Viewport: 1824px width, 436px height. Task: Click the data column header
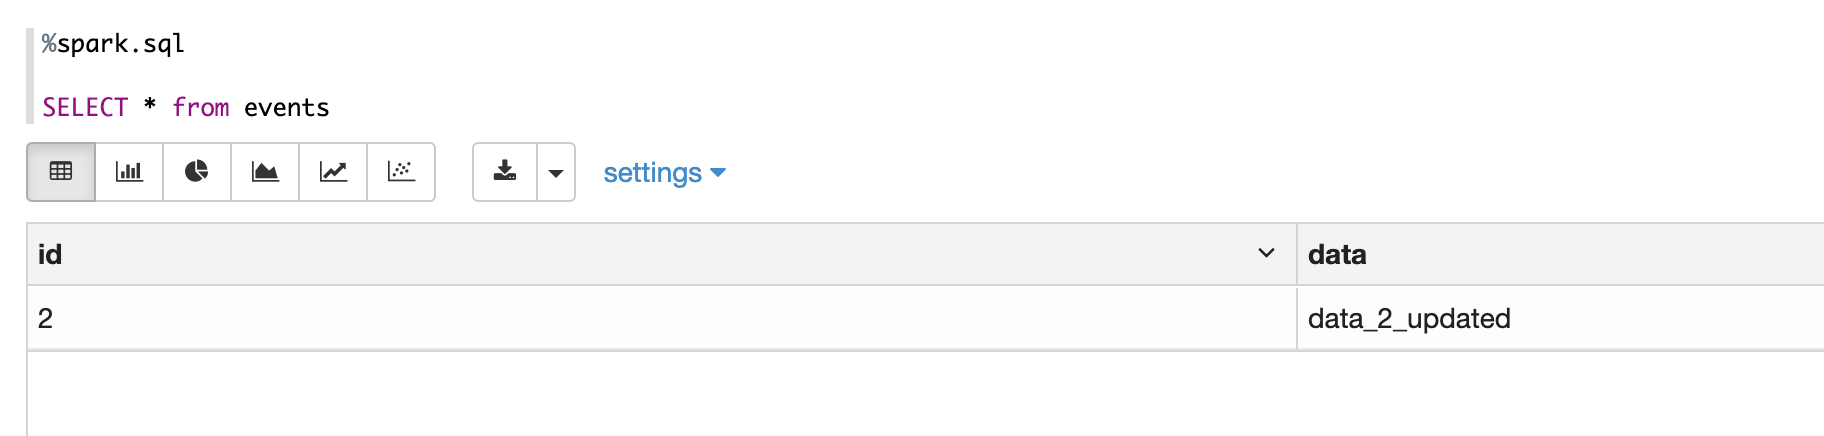pyautogui.click(x=1337, y=255)
